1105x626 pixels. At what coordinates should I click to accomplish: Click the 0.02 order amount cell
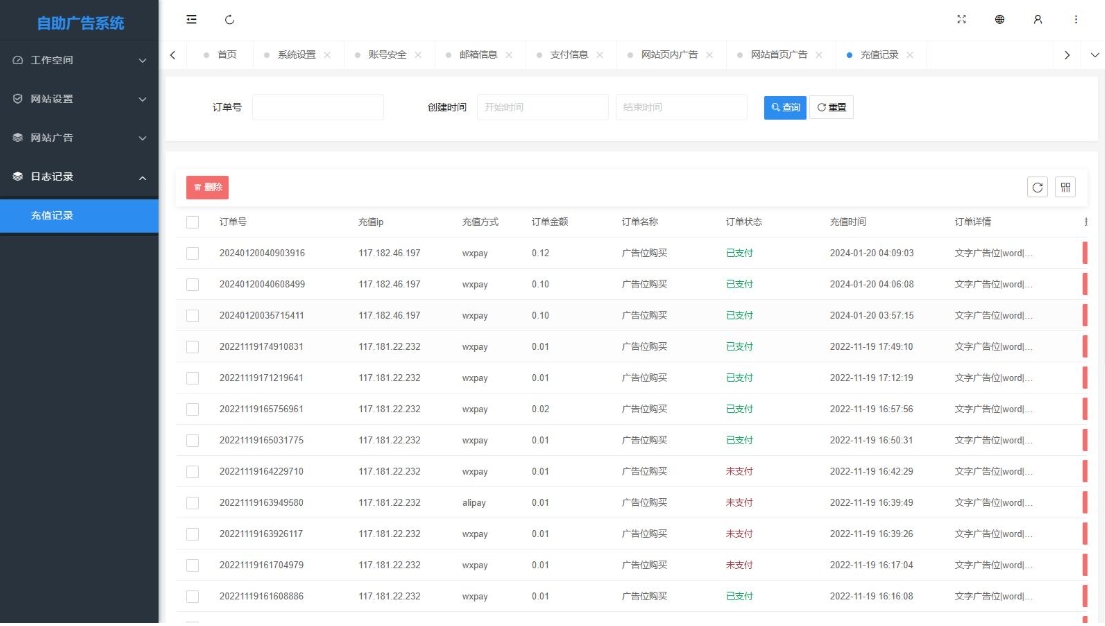click(x=541, y=409)
